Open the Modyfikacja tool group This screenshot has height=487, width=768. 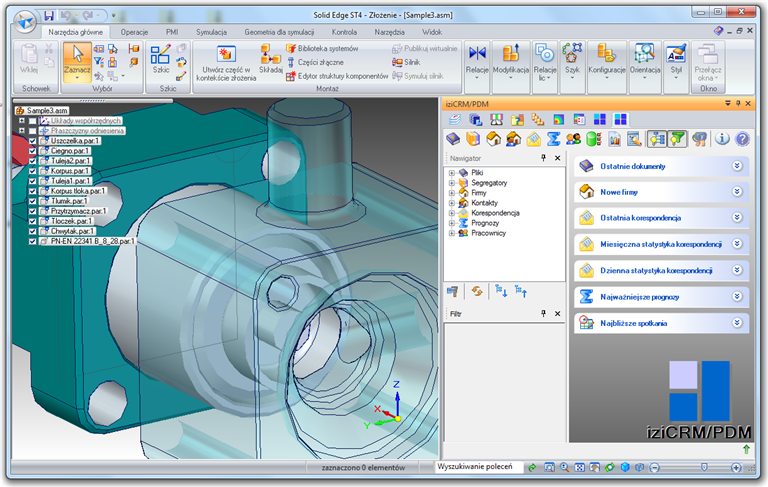pos(511,61)
